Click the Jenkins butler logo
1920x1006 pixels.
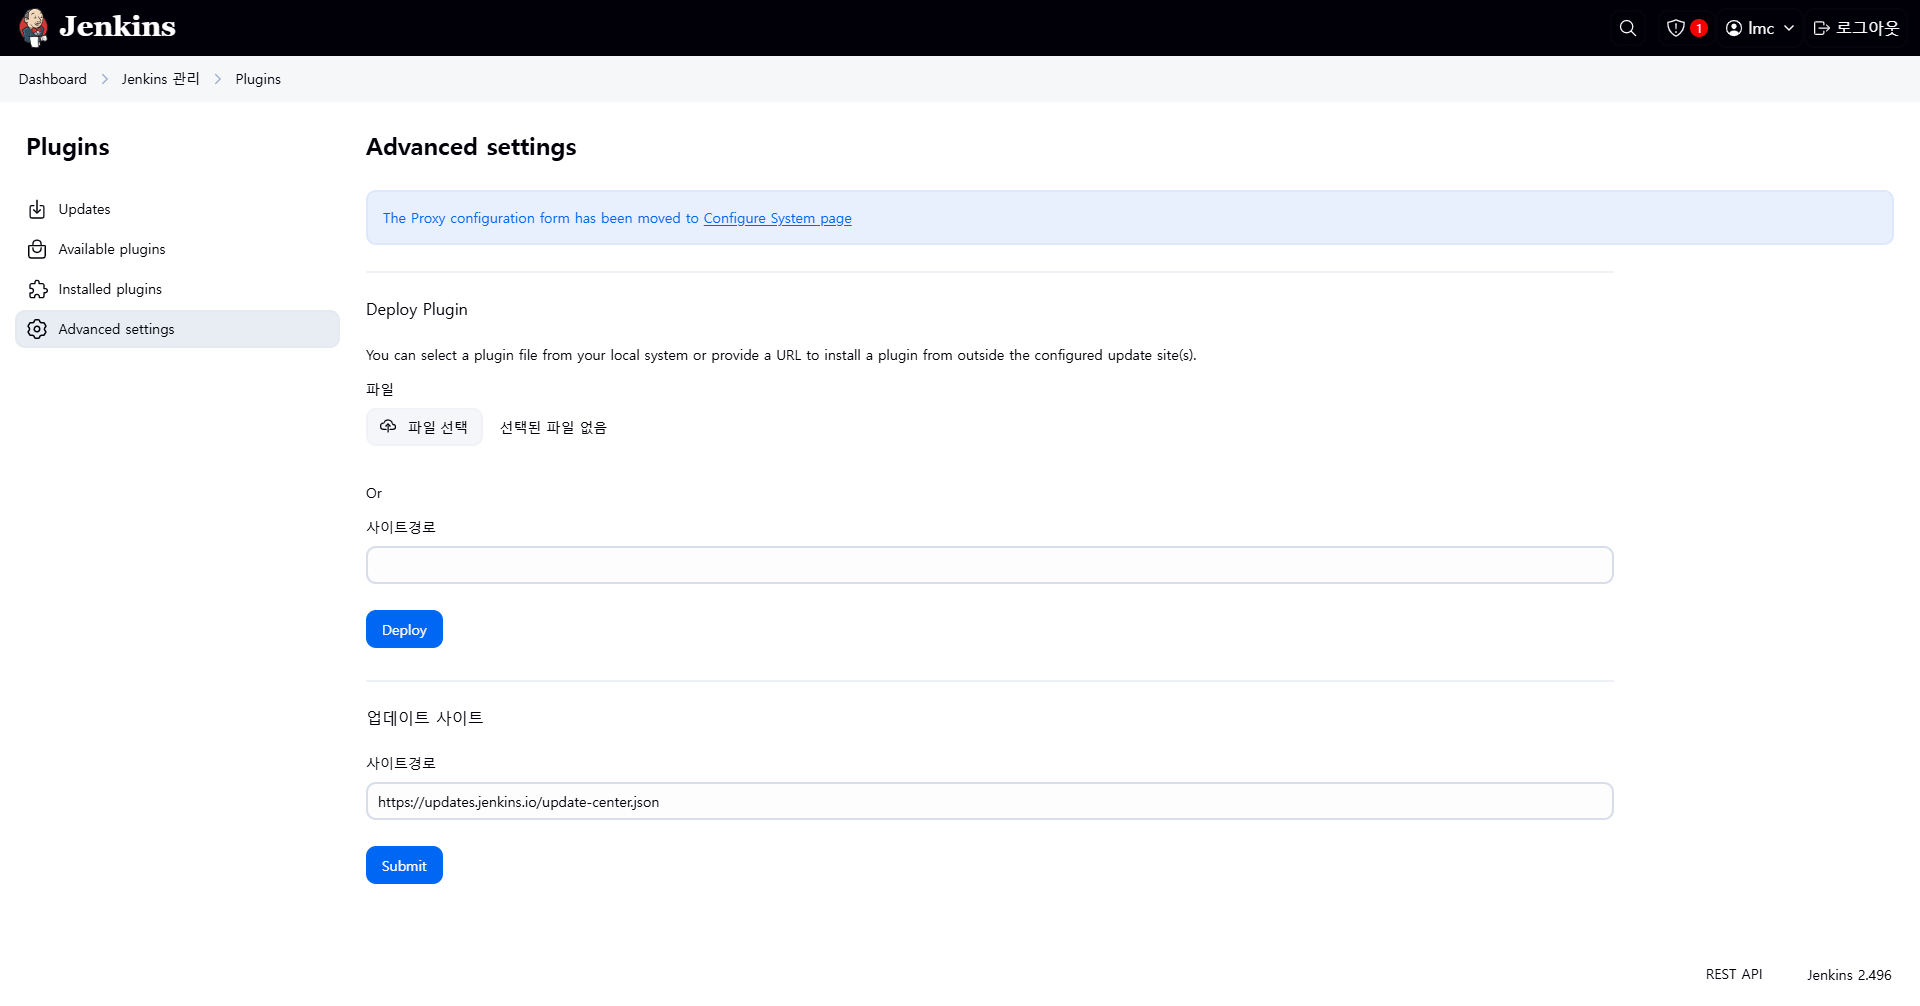tap(34, 28)
